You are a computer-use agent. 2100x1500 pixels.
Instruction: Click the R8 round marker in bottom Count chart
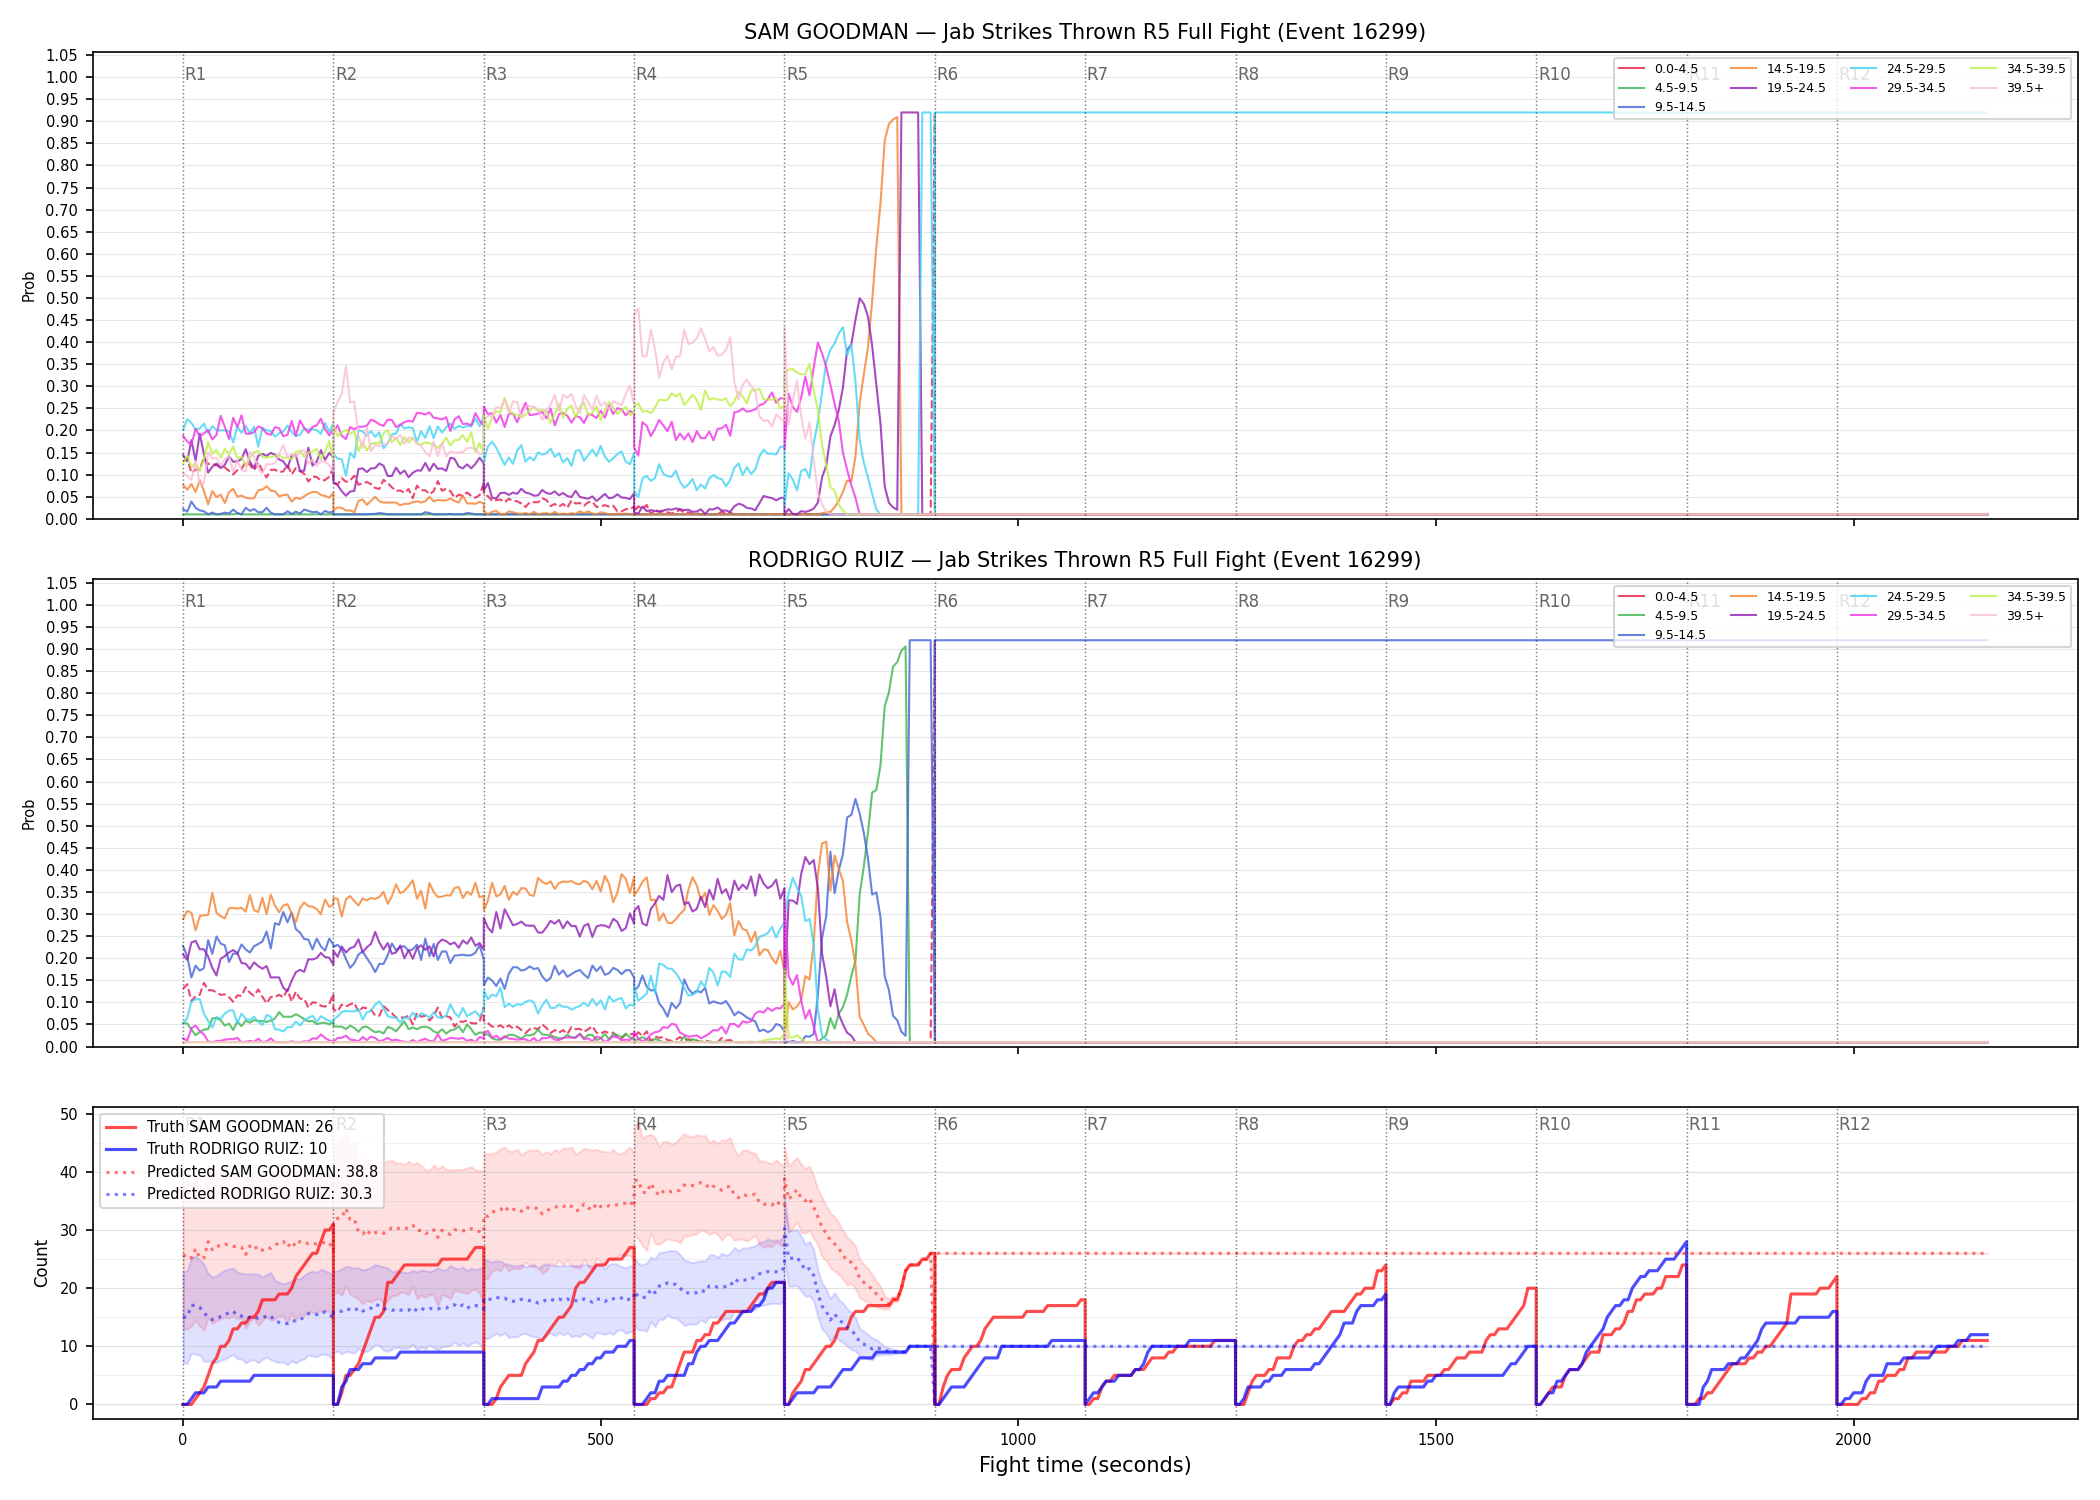[x=1249, y=1124]
